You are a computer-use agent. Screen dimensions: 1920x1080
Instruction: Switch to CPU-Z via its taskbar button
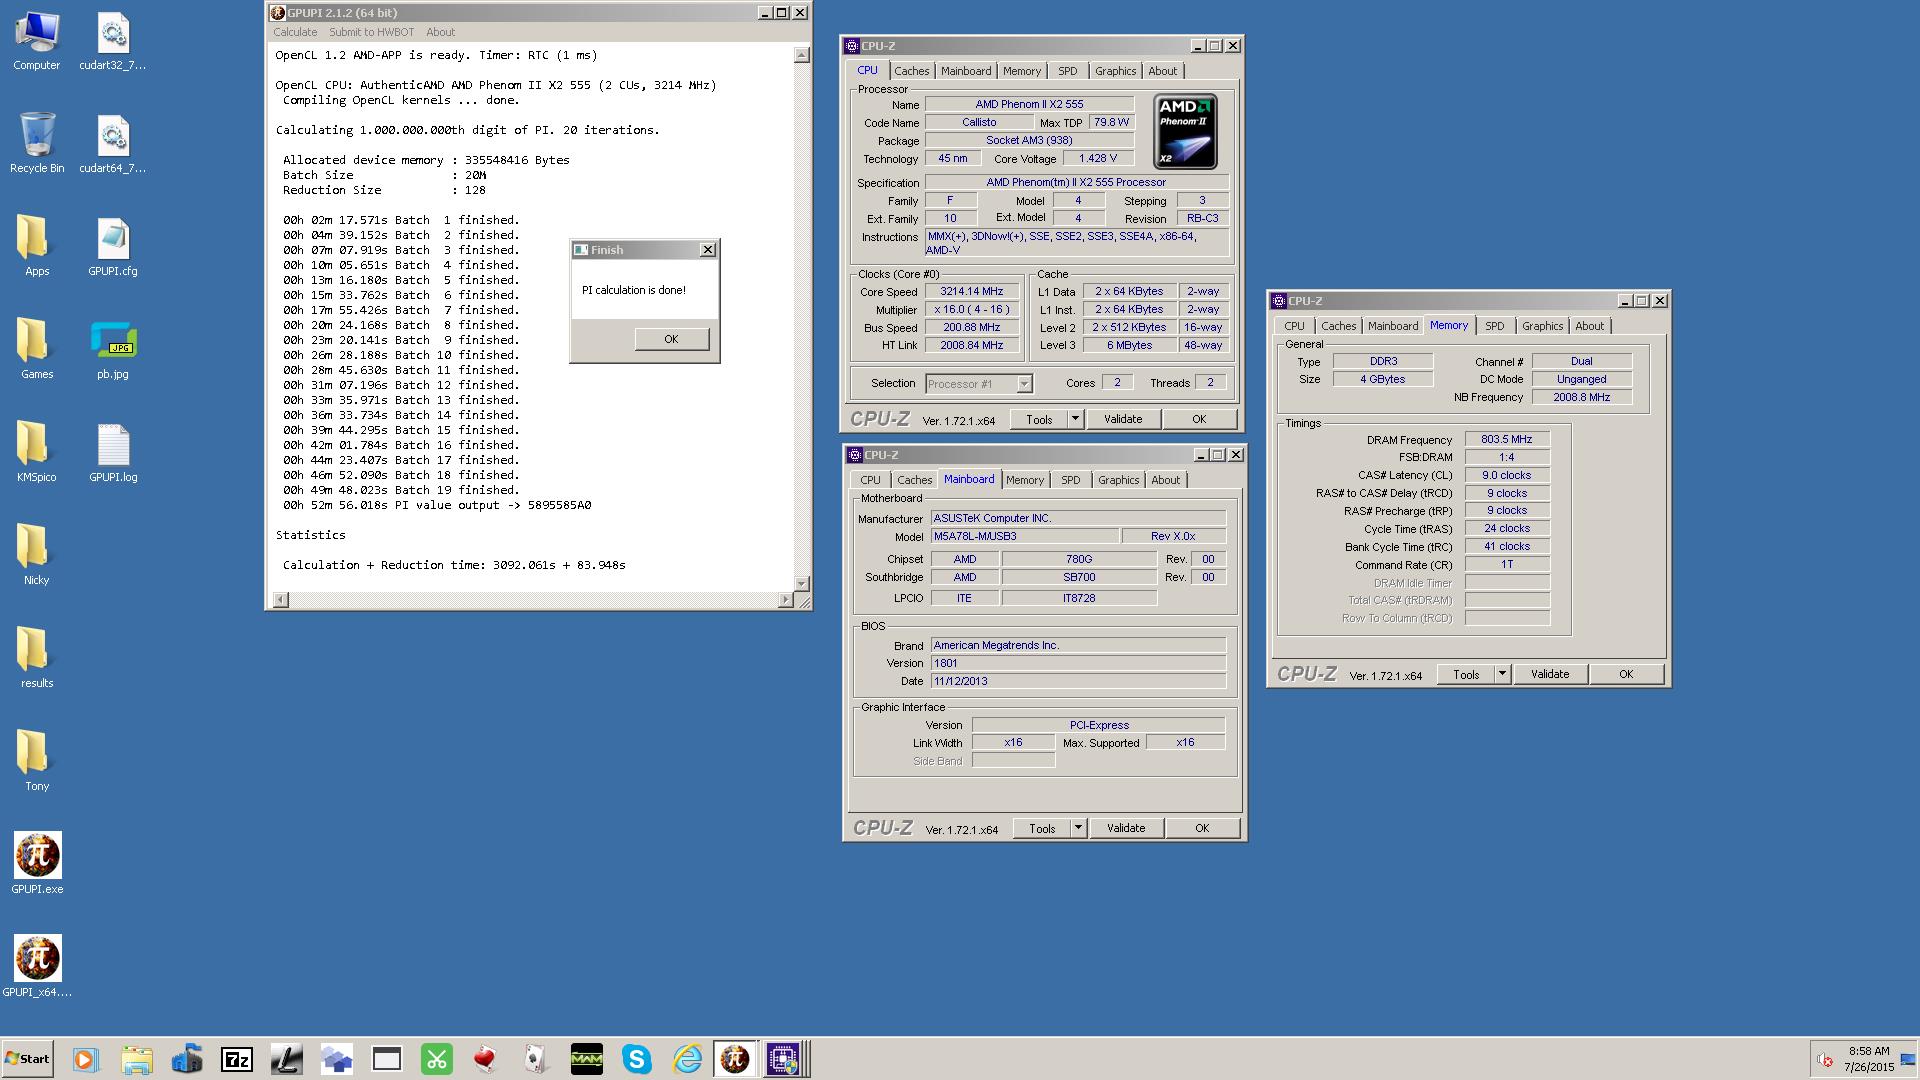click(784, 1059)
